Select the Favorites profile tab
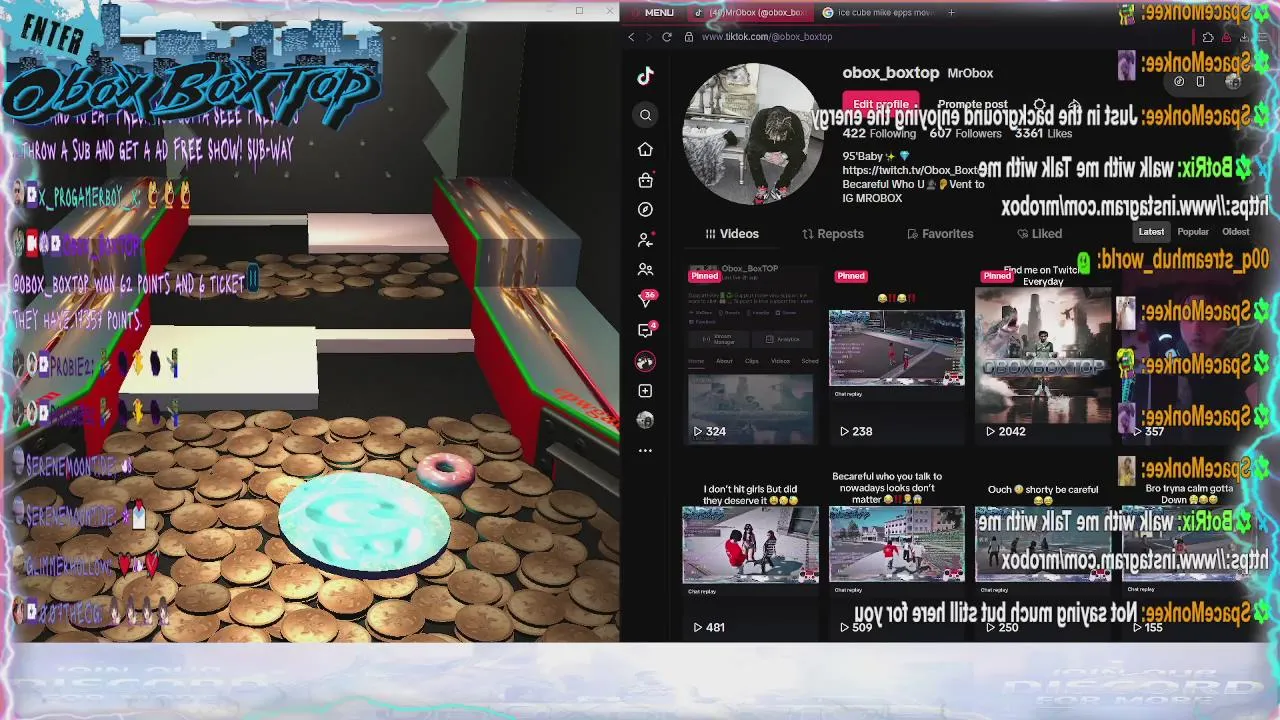Viewport: 1280px width, 720px height. 940,234
